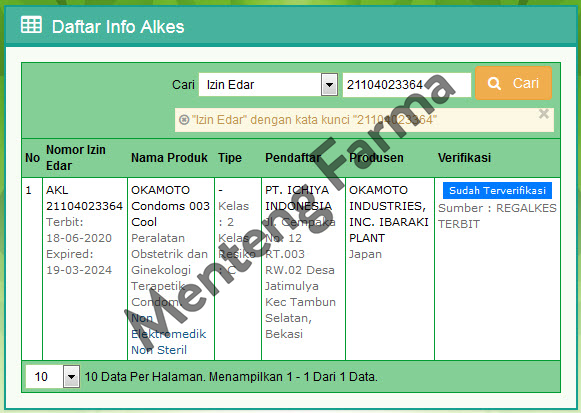
Task: Click the search keyword field containing 21104023364
Action: pos(406,85)
